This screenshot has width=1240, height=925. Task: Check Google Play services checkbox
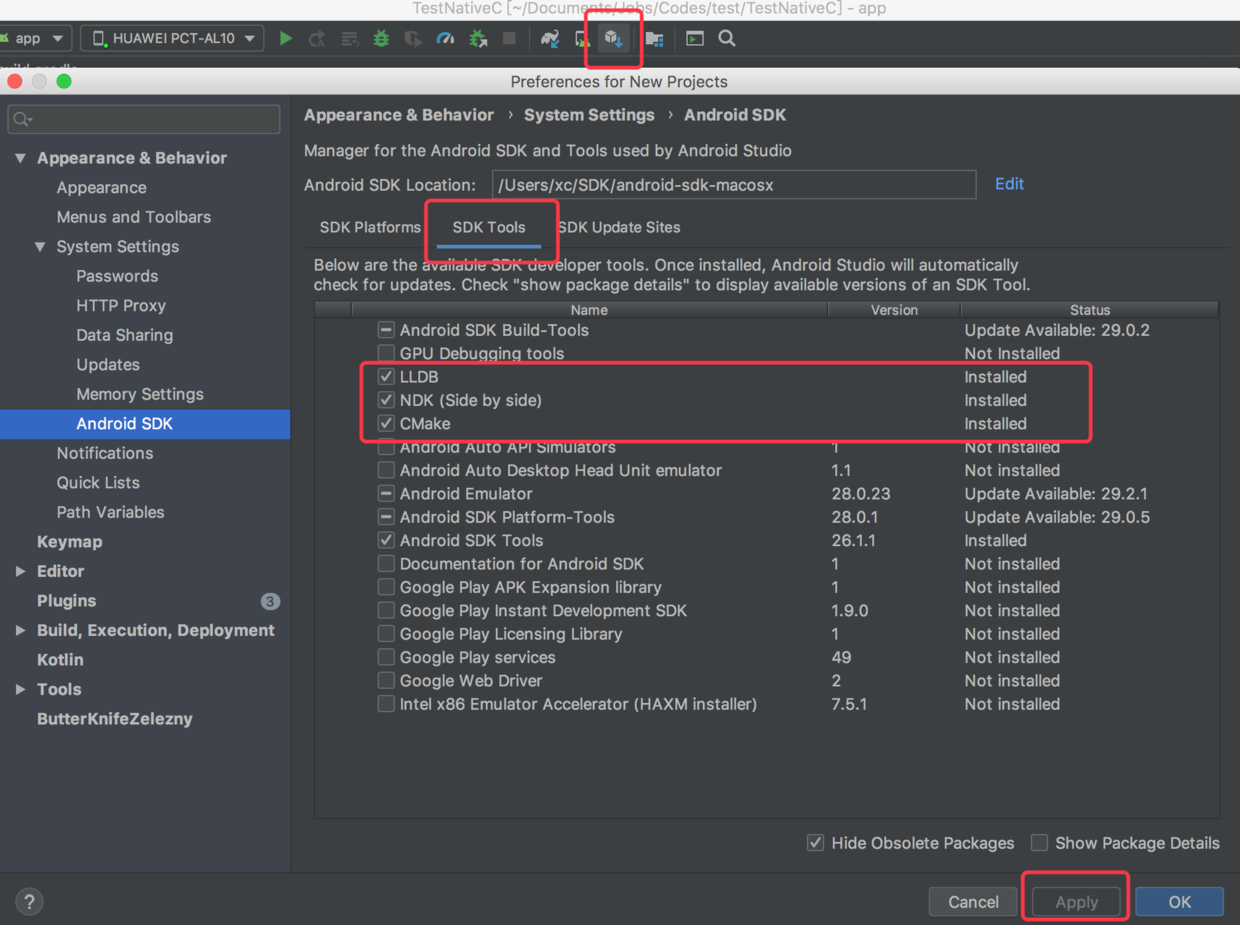coord(386,657)
